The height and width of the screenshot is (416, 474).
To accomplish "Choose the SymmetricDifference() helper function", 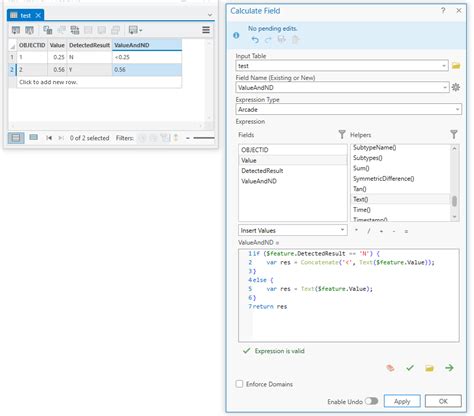I will pyautogui.click(x=401, y=179).
